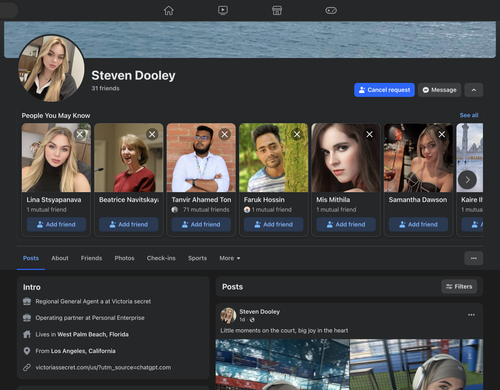The height and width of the screenshot is (390, 500).
Task: Click the Steven Dooley profile name heading
Action: 133,75
